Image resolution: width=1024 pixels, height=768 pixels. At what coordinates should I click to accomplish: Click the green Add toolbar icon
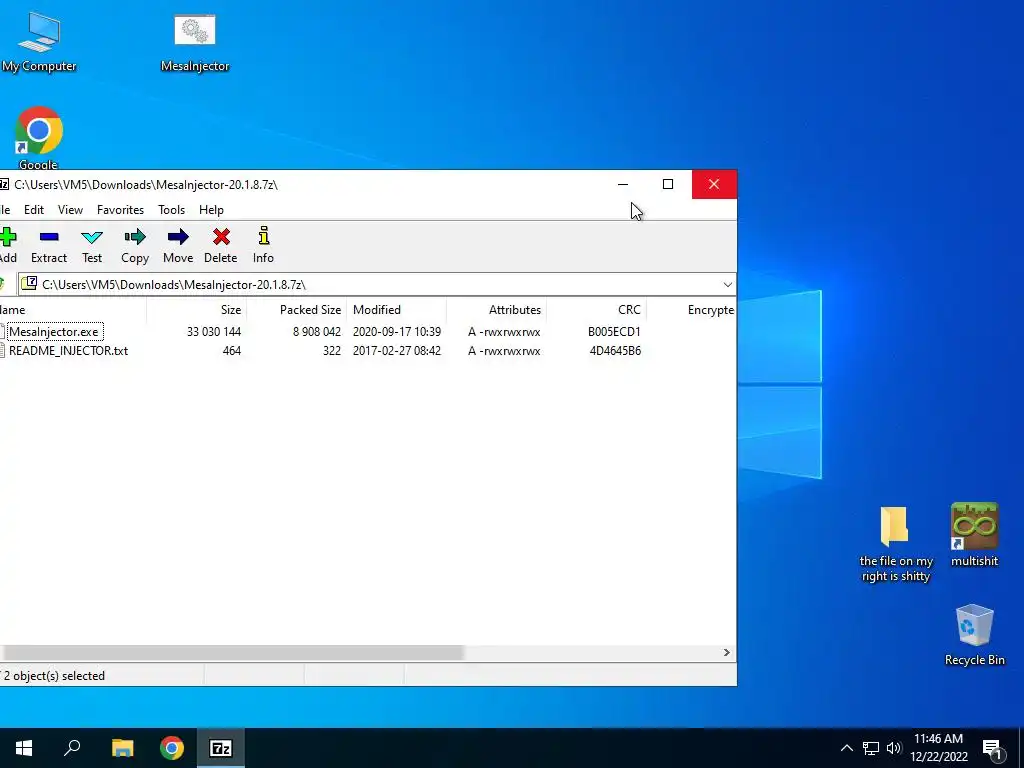(x=8, y=236)
